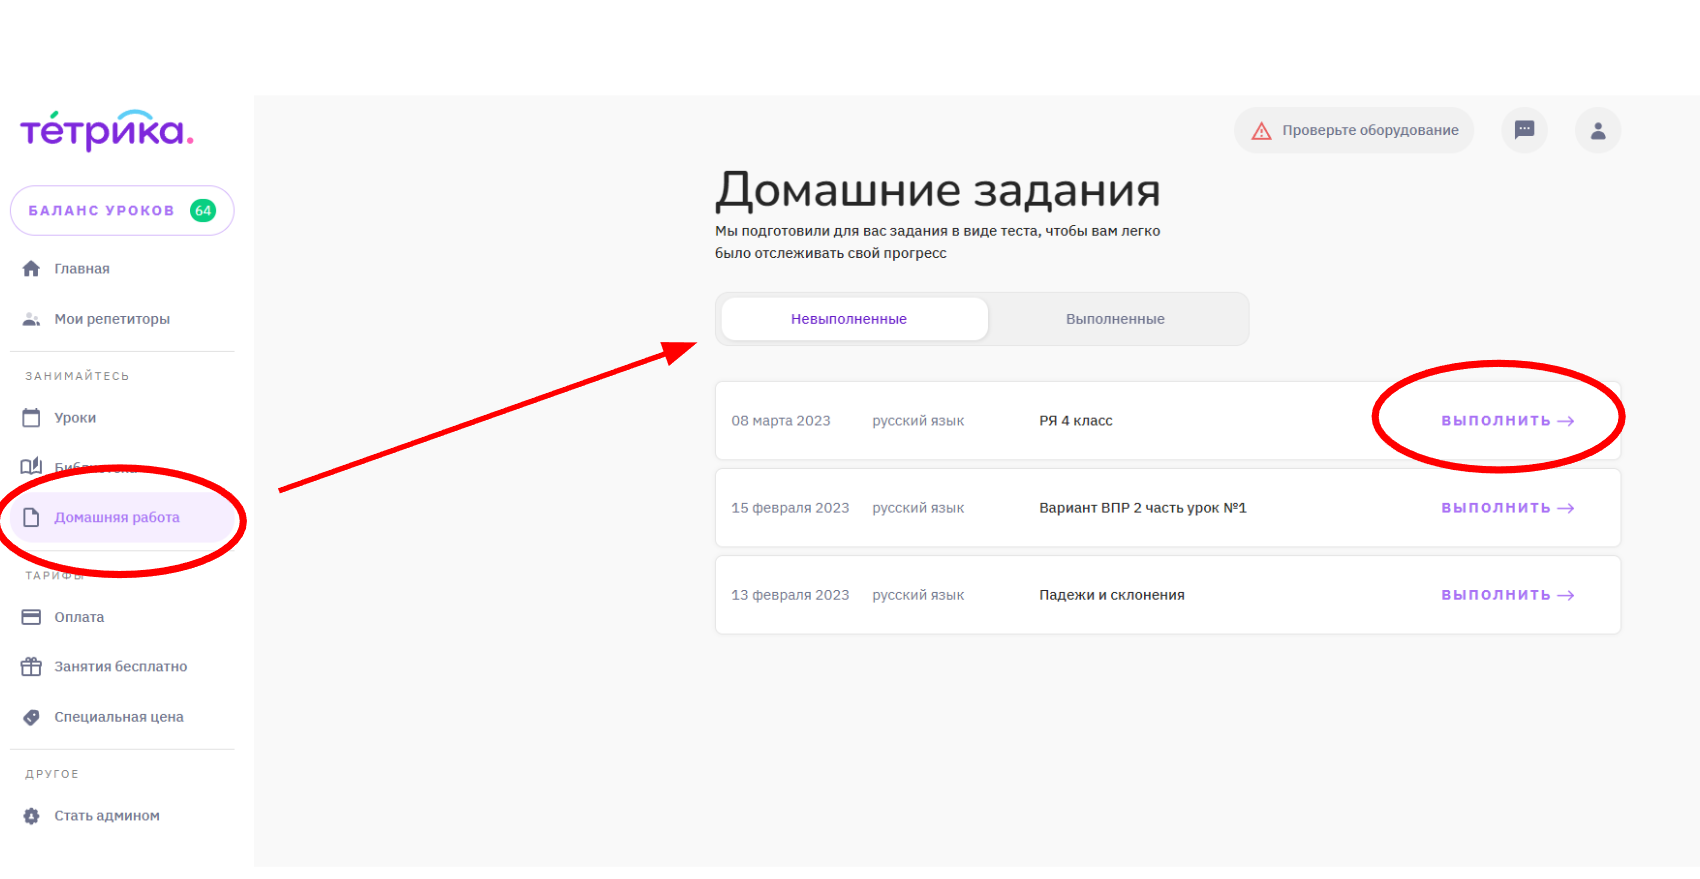Click the date 13 февраля 2023
This screenshot has height=879, width=1700.
point(790,595)
